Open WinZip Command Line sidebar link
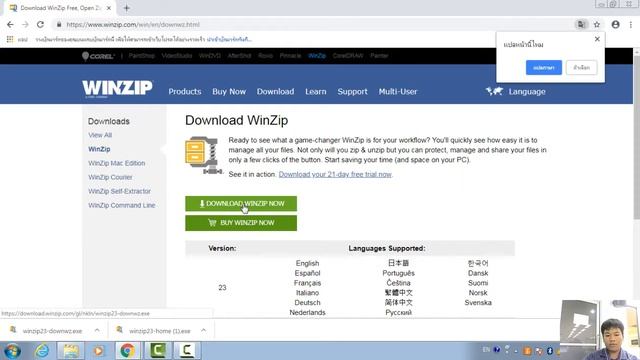Image resolution: width=640 pixels, height=360 pixels. 122,205
